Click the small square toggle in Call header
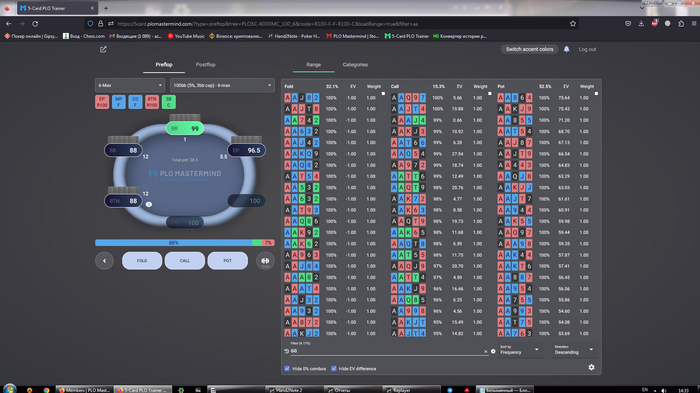 pyautogui.click(x=490, y=93)
